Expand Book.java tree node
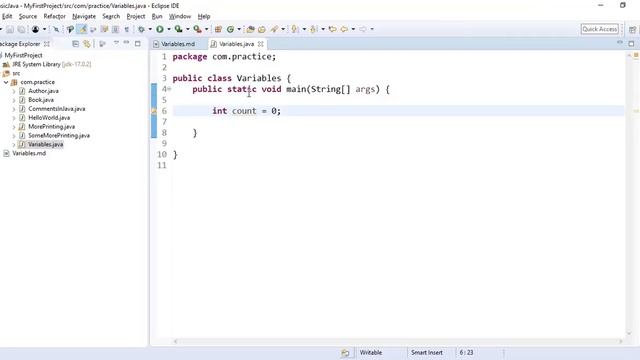Viewport: 640px width, 360px height. coord(14,100)
